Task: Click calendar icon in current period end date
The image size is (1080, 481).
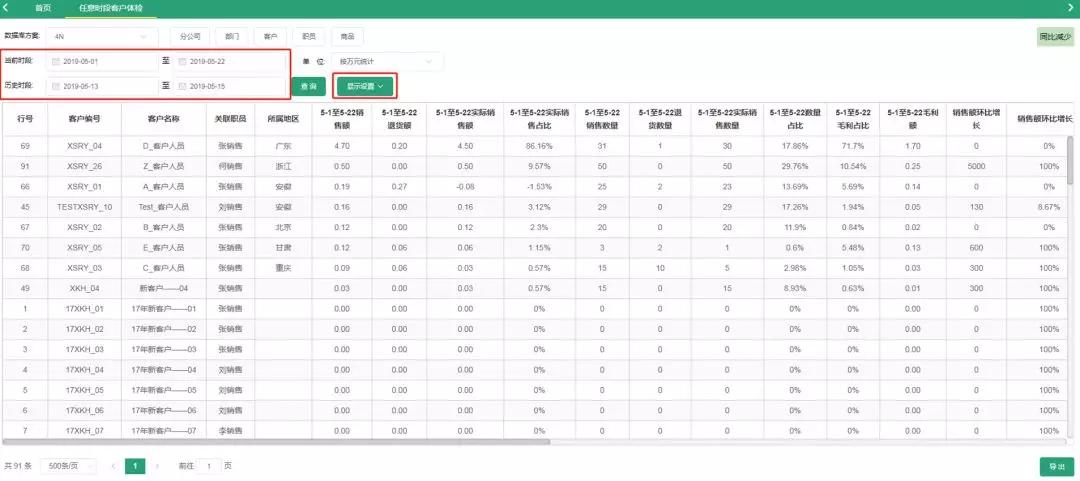Action: 183,61
